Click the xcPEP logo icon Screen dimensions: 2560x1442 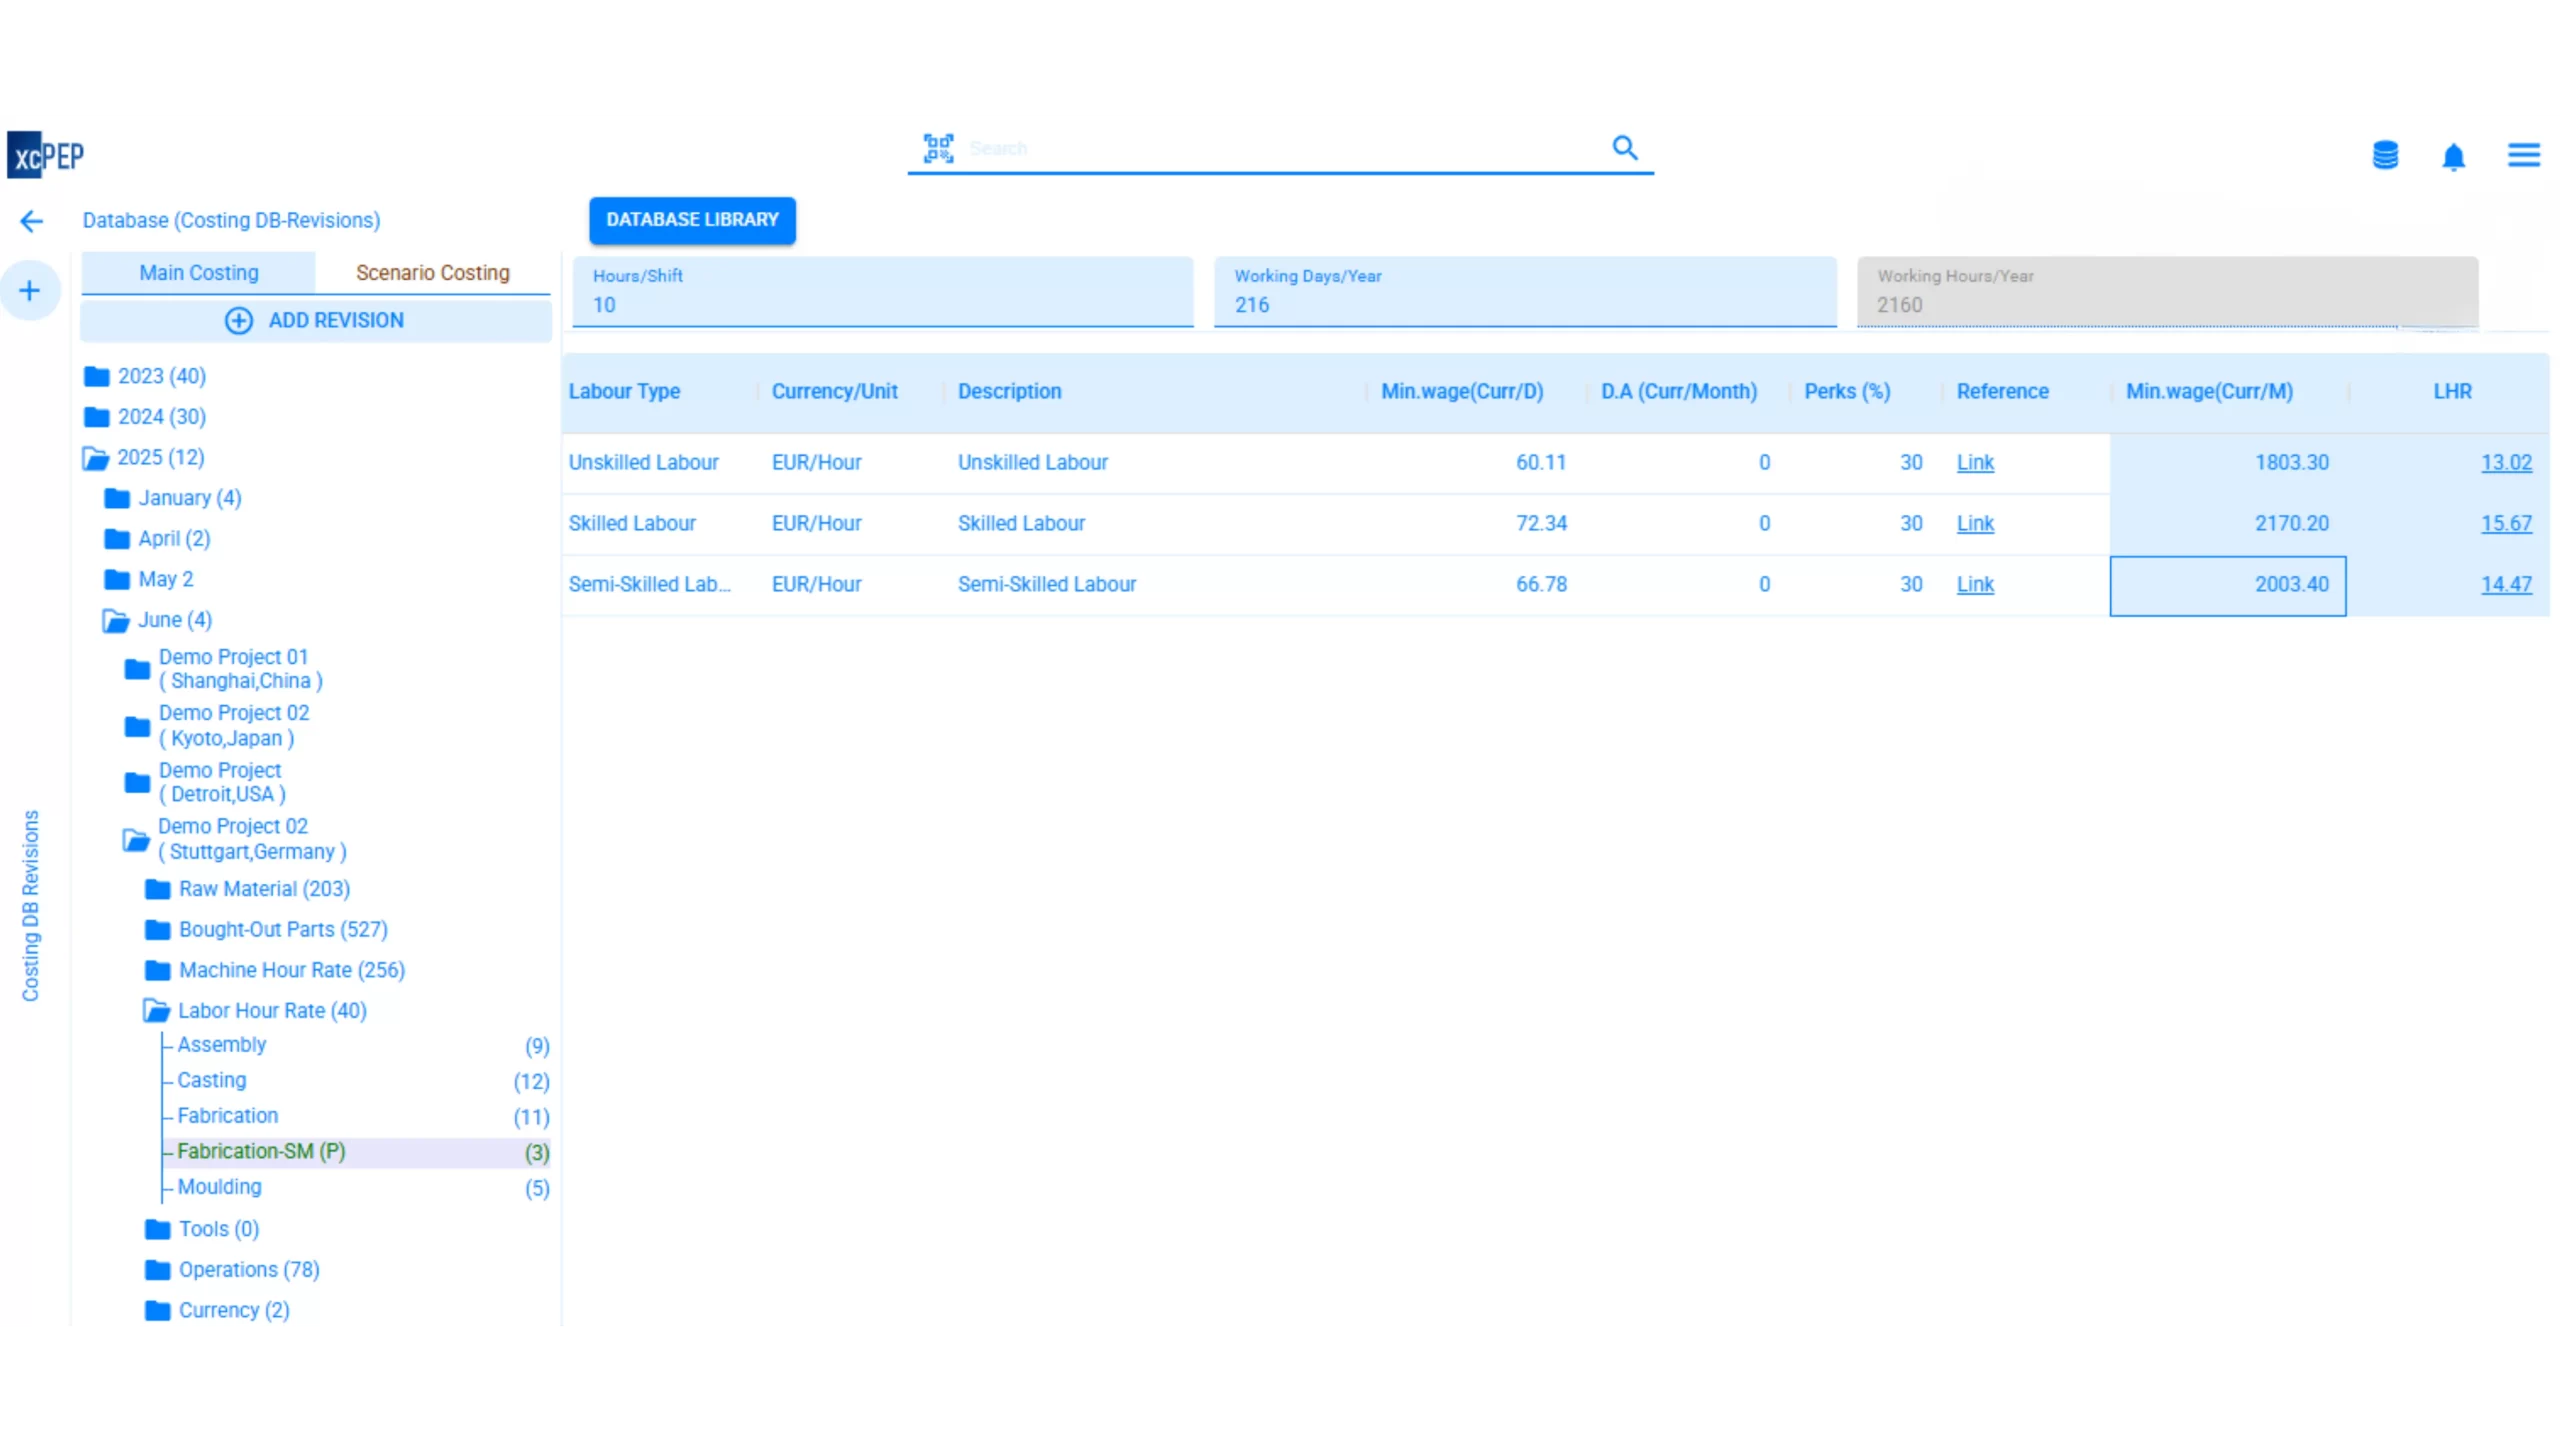click(45, 156)
